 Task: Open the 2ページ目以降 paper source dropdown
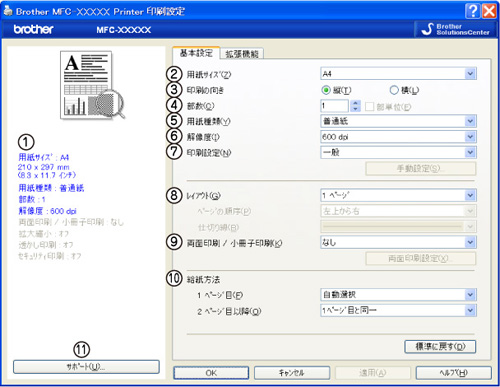point(398,310)
